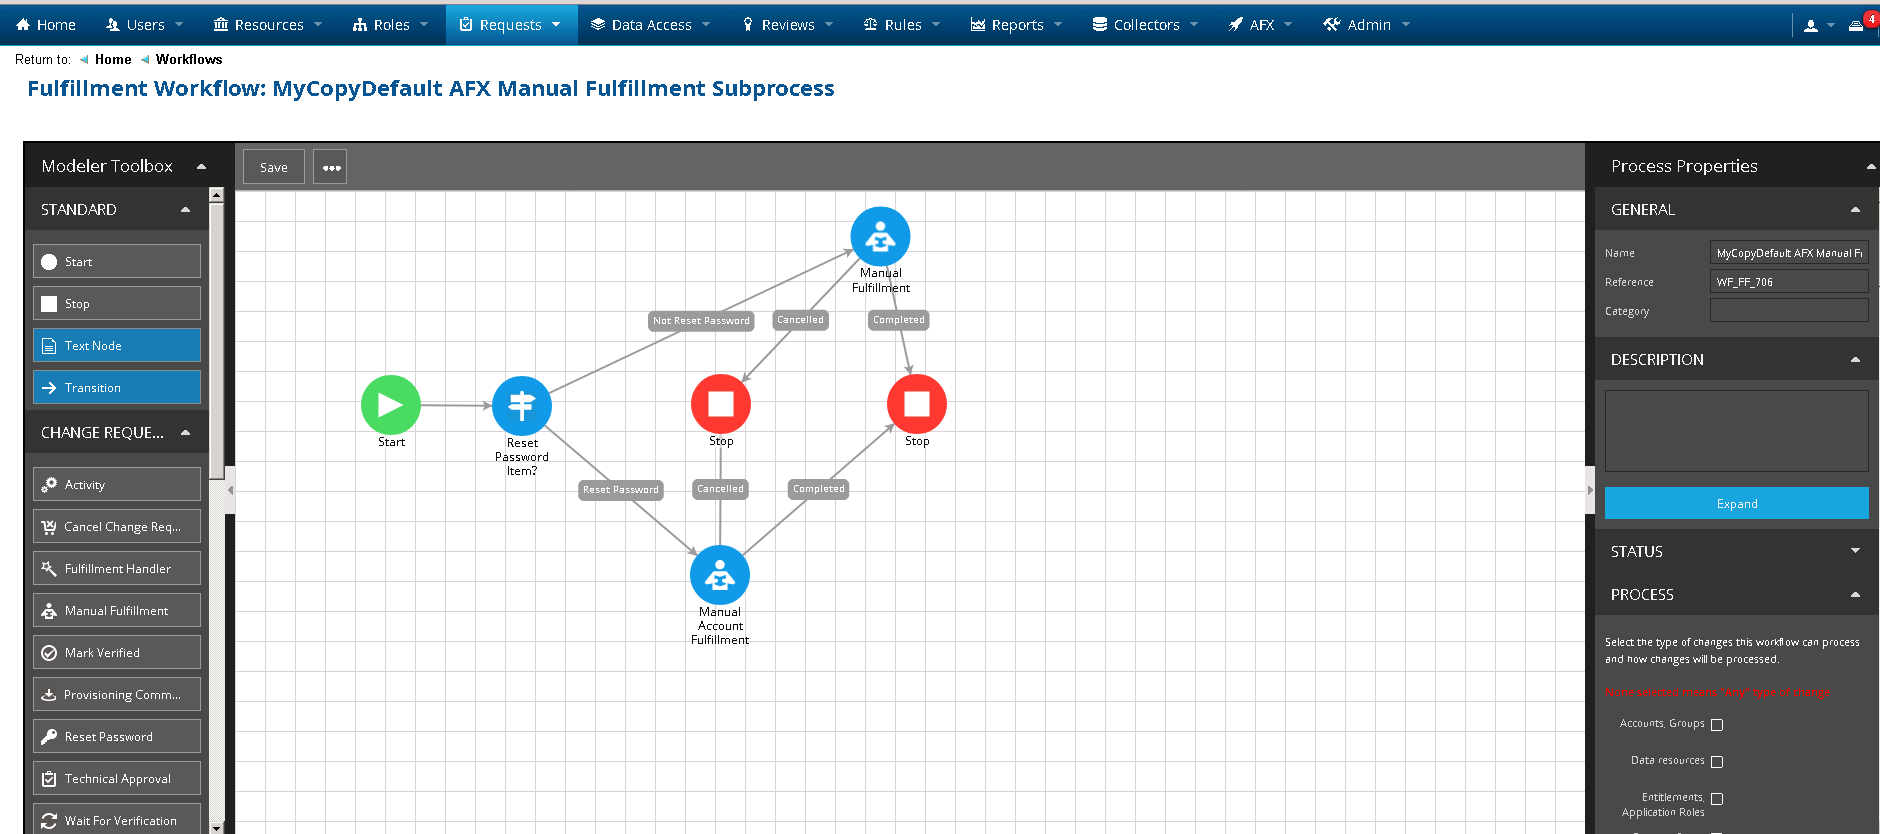Click the Category input field
1880x834 pixels.
pos(1788,311)
